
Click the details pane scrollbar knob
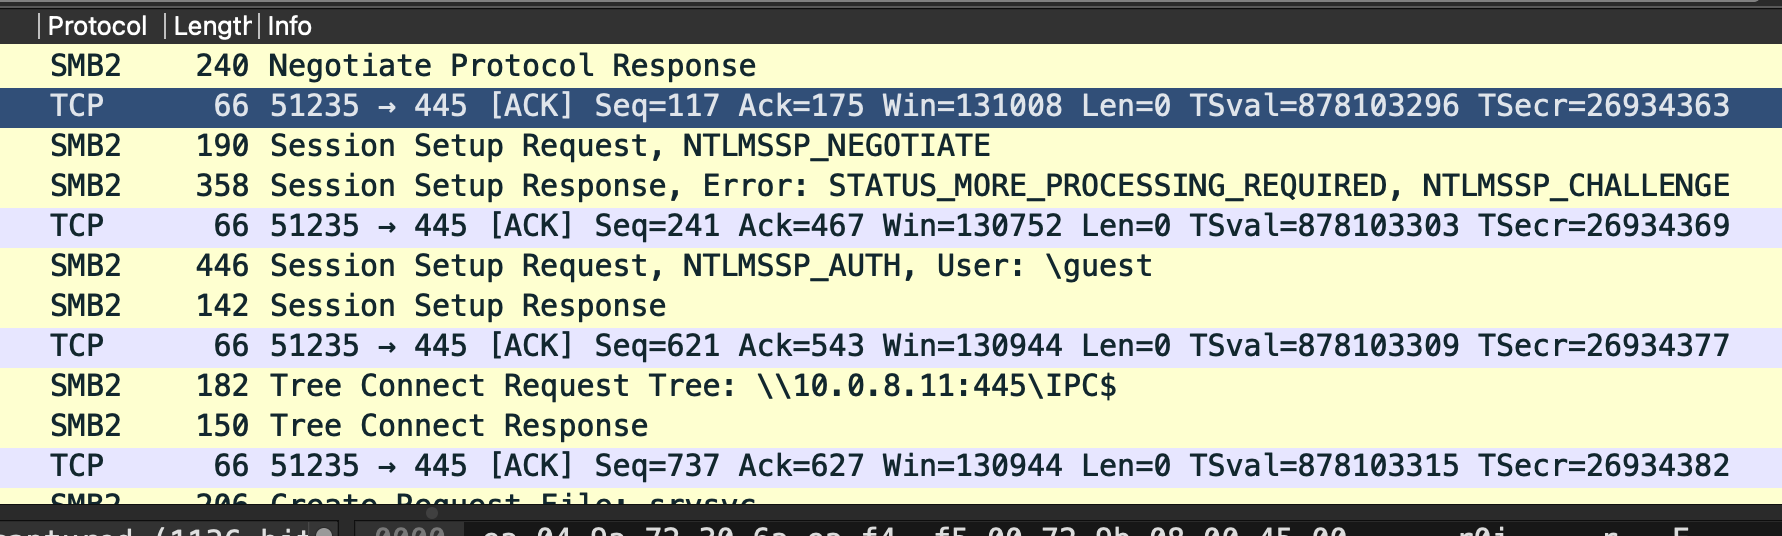(x=324, y=530)
